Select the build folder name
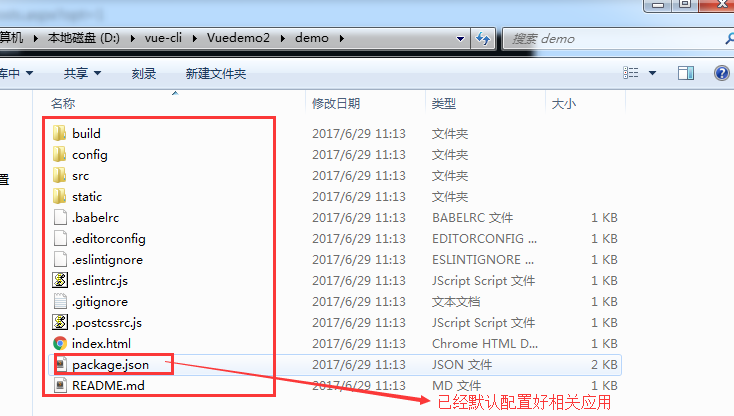Image resolution: width=734 pixels, height=416 pixels. 87,133
